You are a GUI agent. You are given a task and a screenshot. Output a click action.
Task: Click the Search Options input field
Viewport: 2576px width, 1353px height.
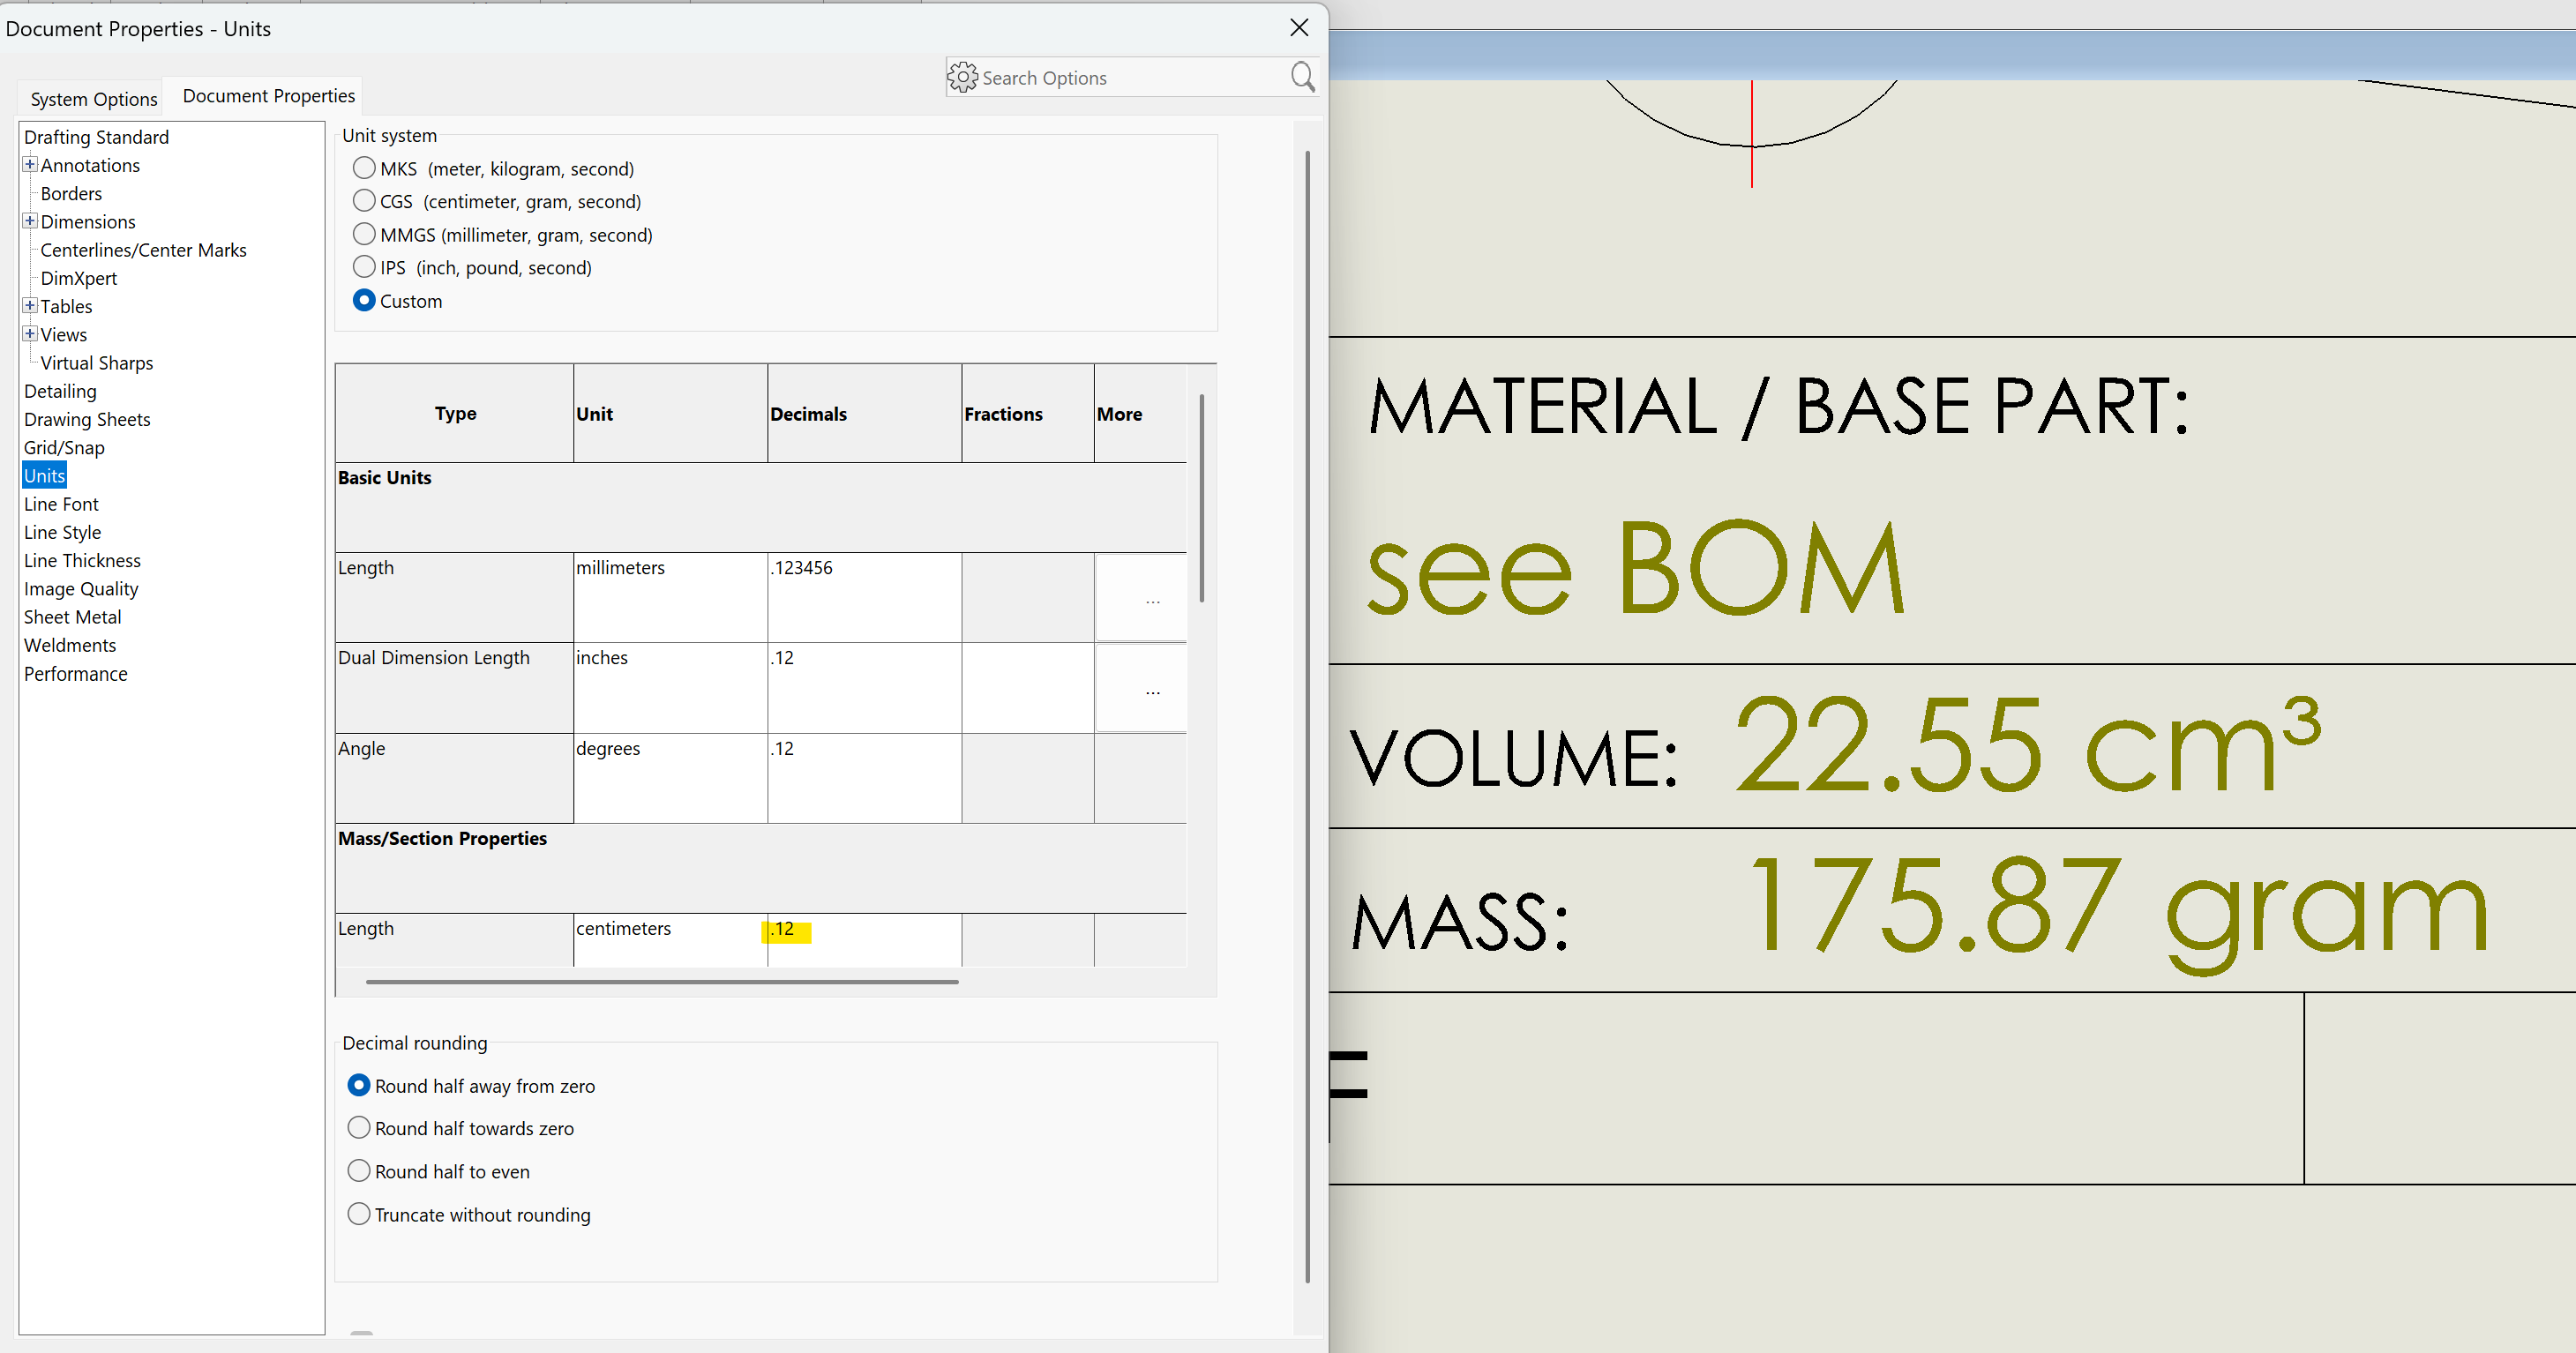(1130, 78)
